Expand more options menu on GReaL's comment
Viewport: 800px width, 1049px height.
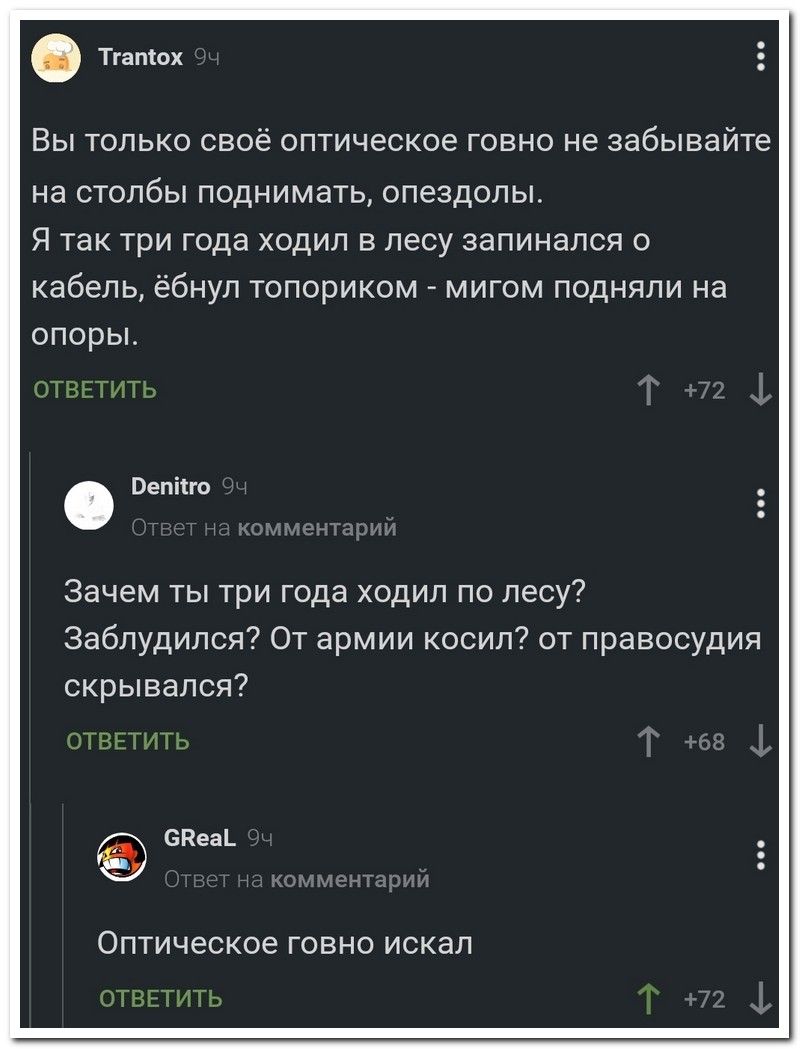point(761,857)
